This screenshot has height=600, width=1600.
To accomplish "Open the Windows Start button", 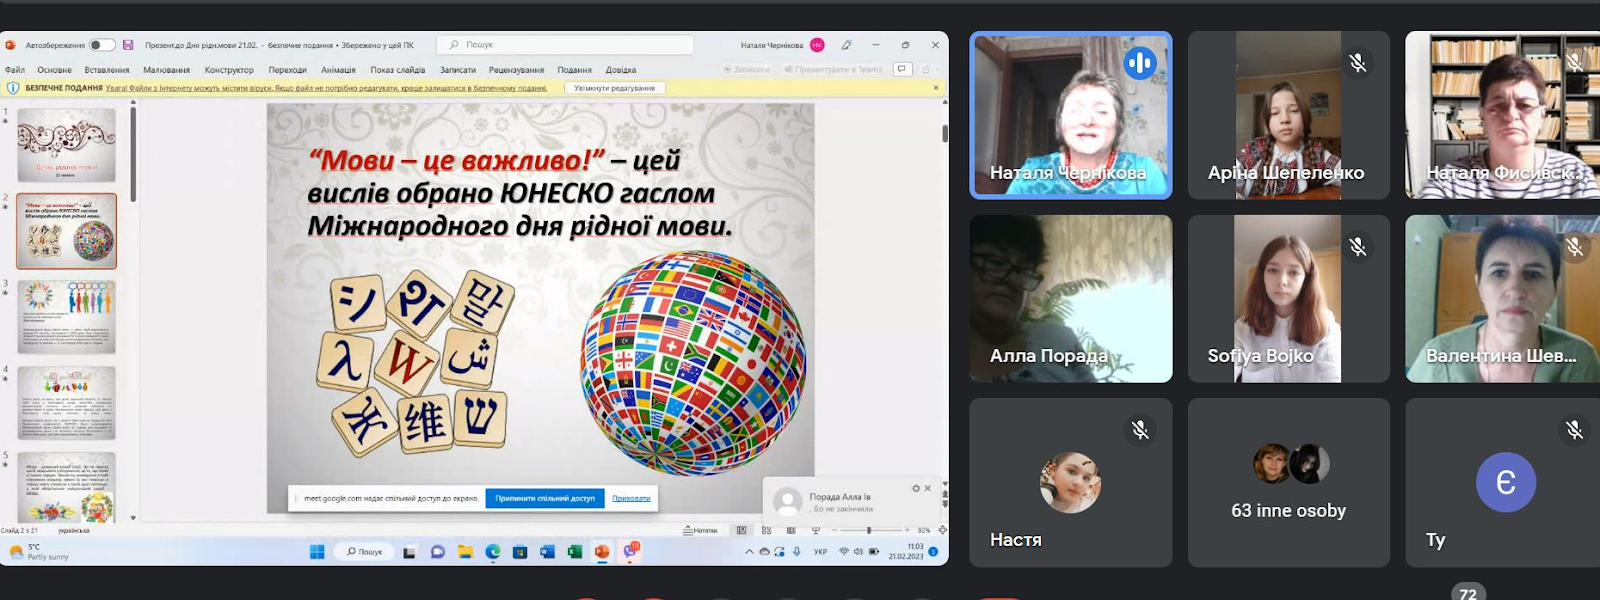I will [x=317, y=551].
